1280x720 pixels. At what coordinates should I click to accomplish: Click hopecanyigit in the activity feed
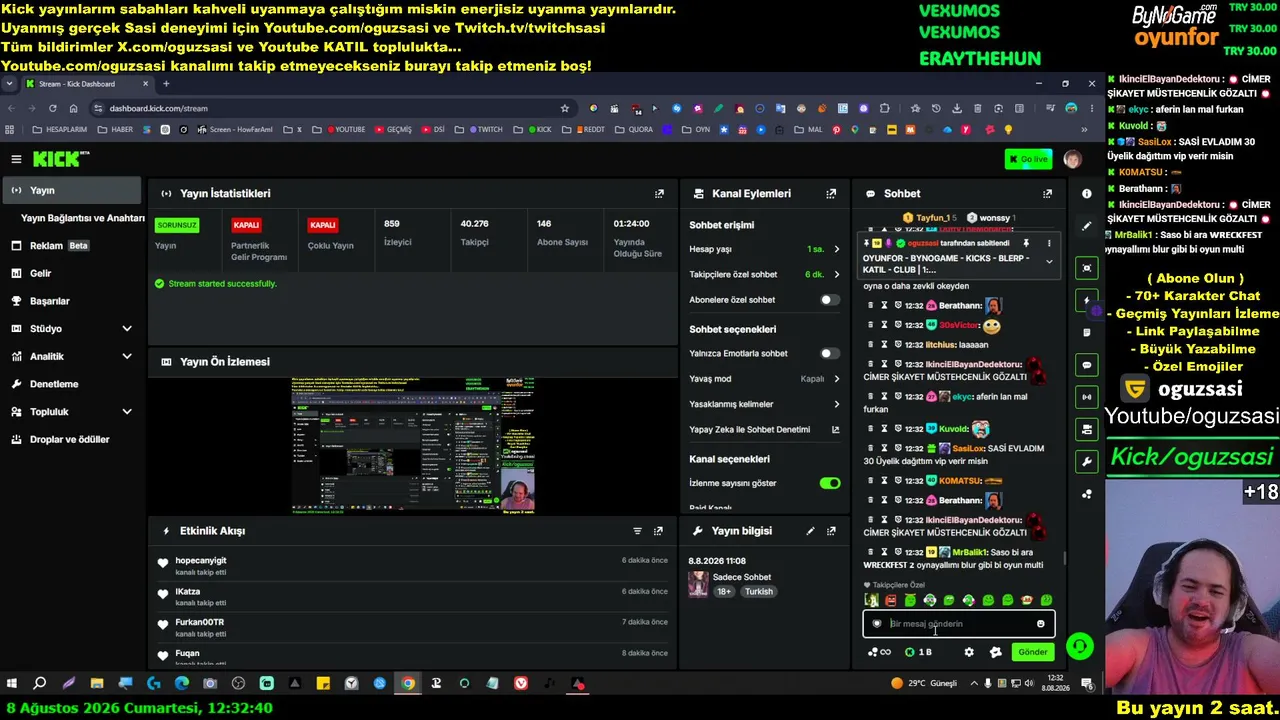(201, 561)
